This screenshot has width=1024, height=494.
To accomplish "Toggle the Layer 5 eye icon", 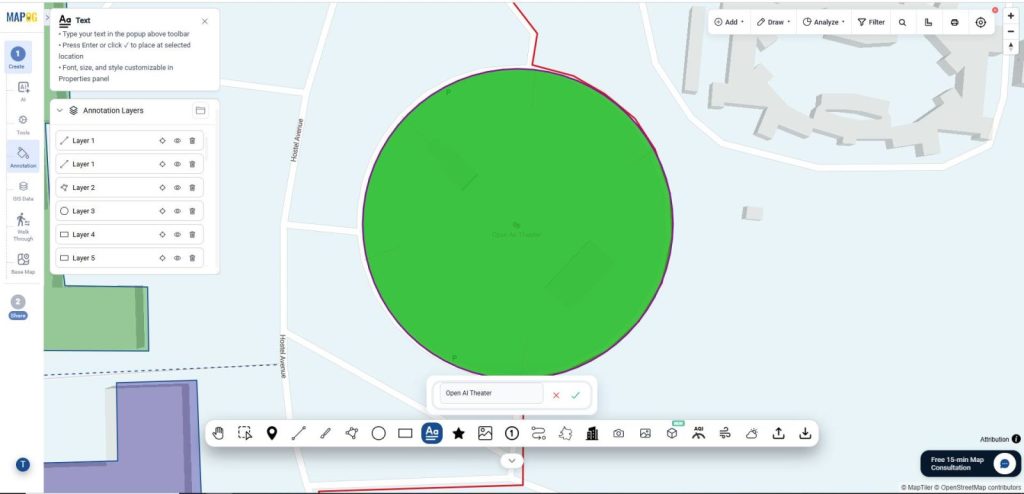I will (x=177, y=258).
